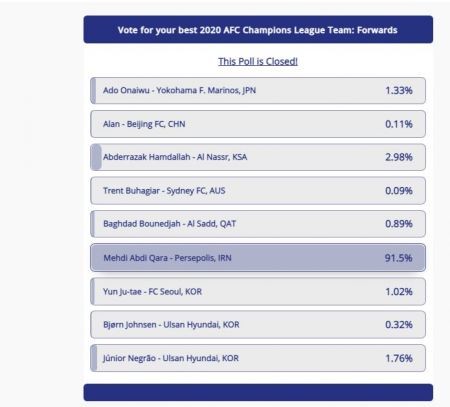Select the Trent Buhagiar - Sydney FC option

[258, 191]
